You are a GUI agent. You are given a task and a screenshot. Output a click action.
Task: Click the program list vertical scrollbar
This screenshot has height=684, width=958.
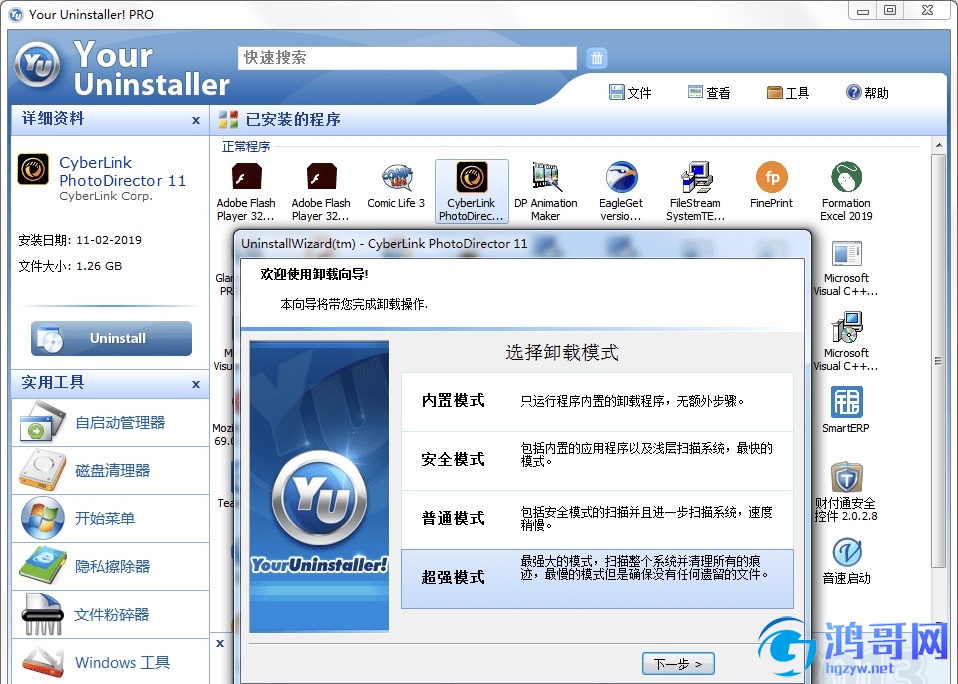(938, 360)
